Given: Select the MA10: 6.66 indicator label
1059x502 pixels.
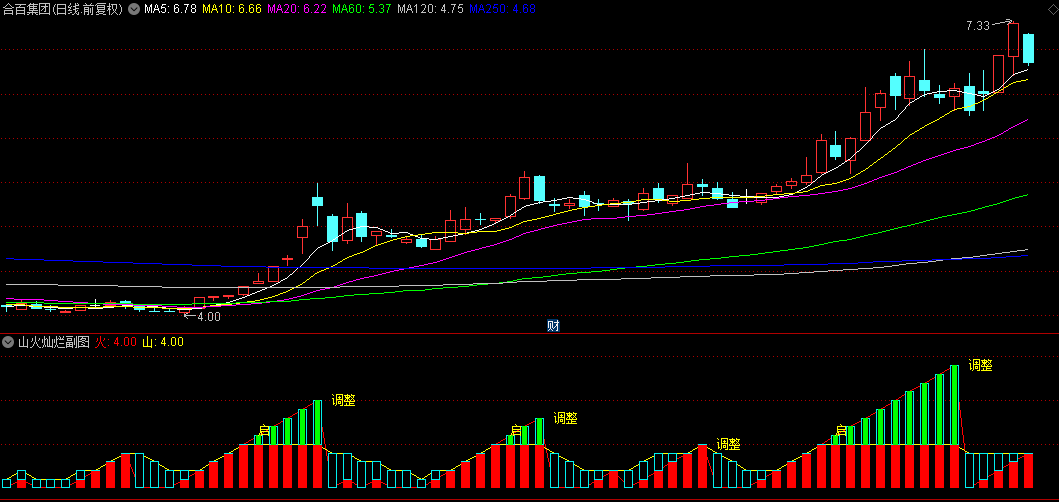Looking at the screenshot, I should [232, 9].
